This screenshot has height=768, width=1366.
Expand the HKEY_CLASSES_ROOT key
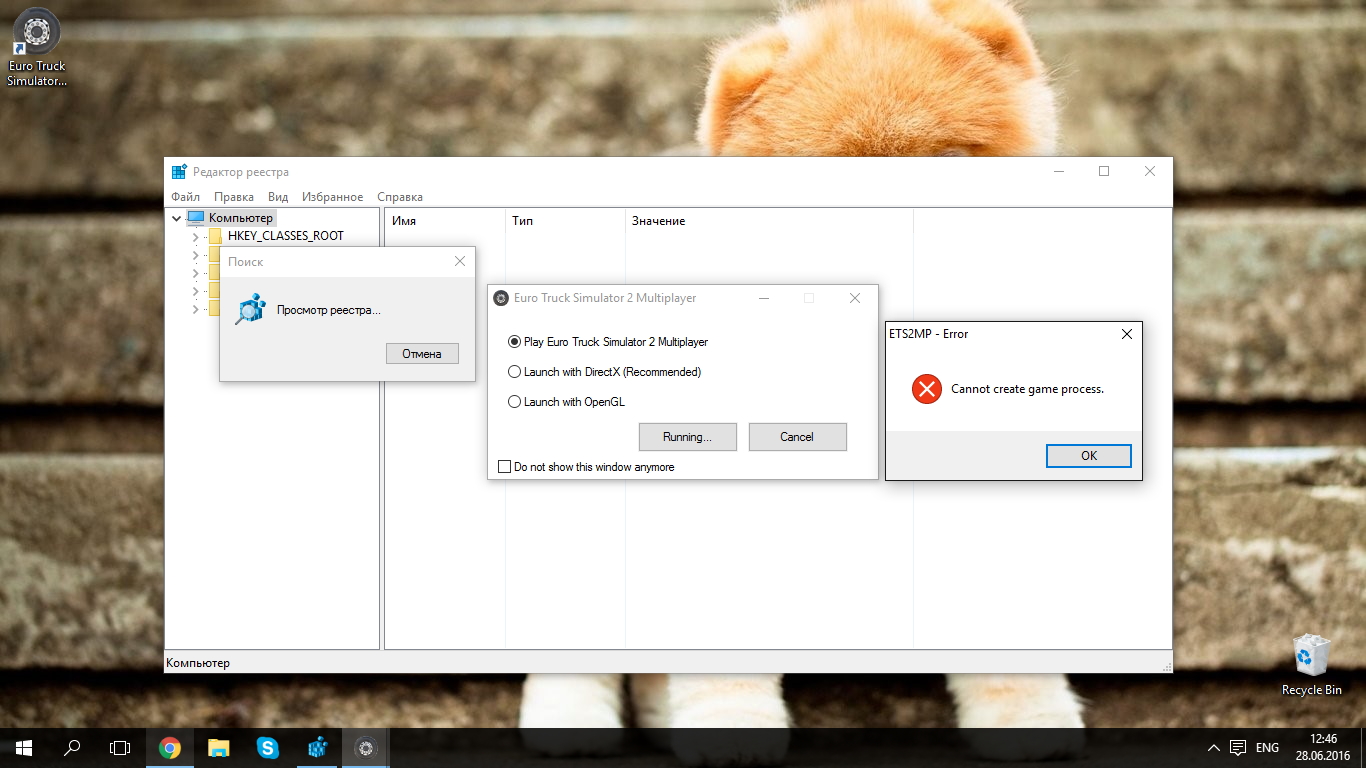195,236
